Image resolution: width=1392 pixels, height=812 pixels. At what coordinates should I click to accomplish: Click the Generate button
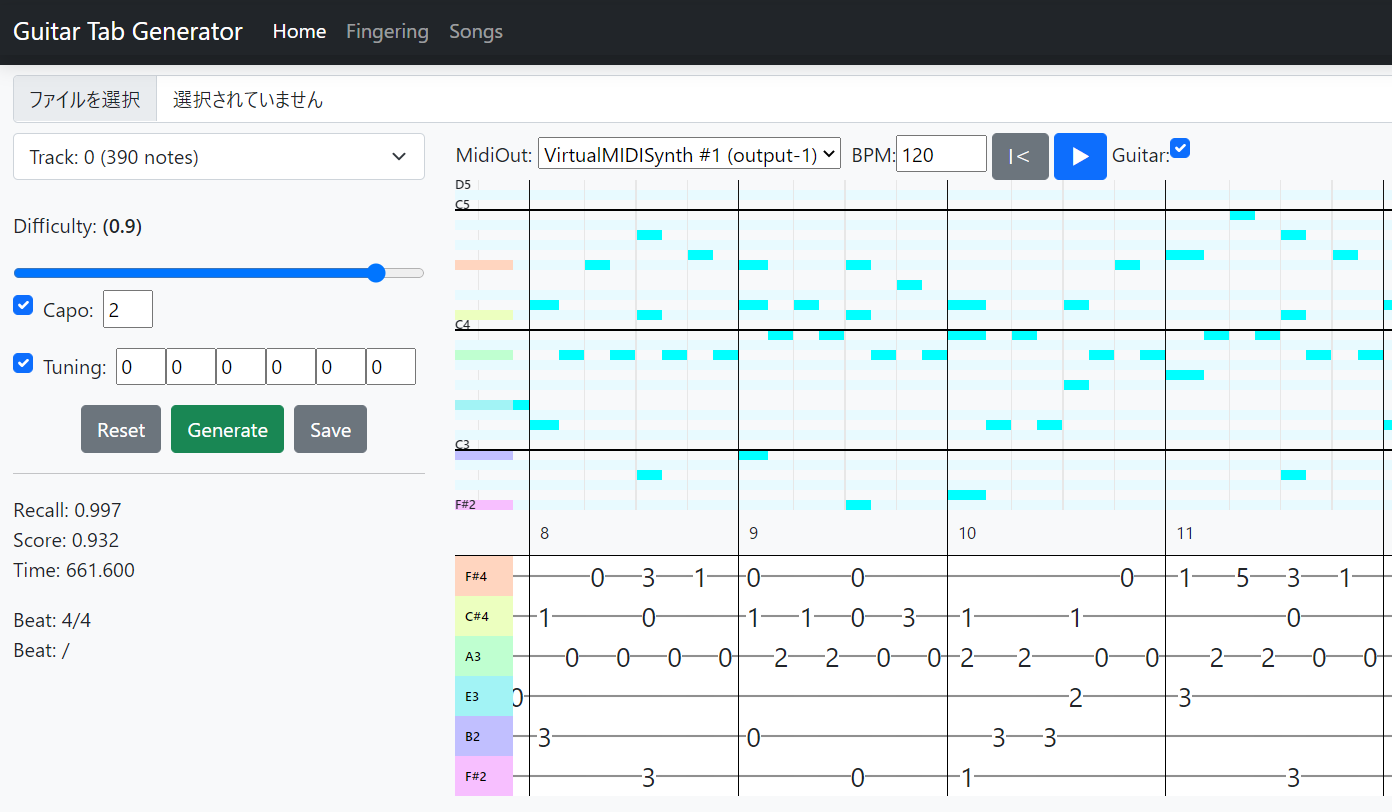(x=227, y=428)
